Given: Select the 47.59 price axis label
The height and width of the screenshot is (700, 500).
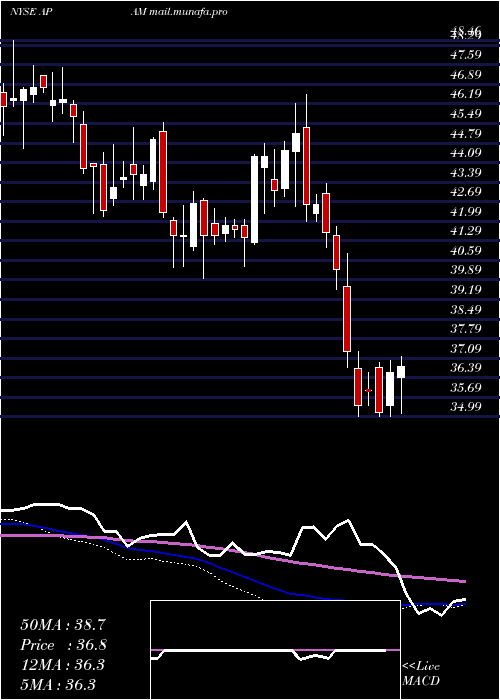Looking at the screenshot, I should (466, 54).
